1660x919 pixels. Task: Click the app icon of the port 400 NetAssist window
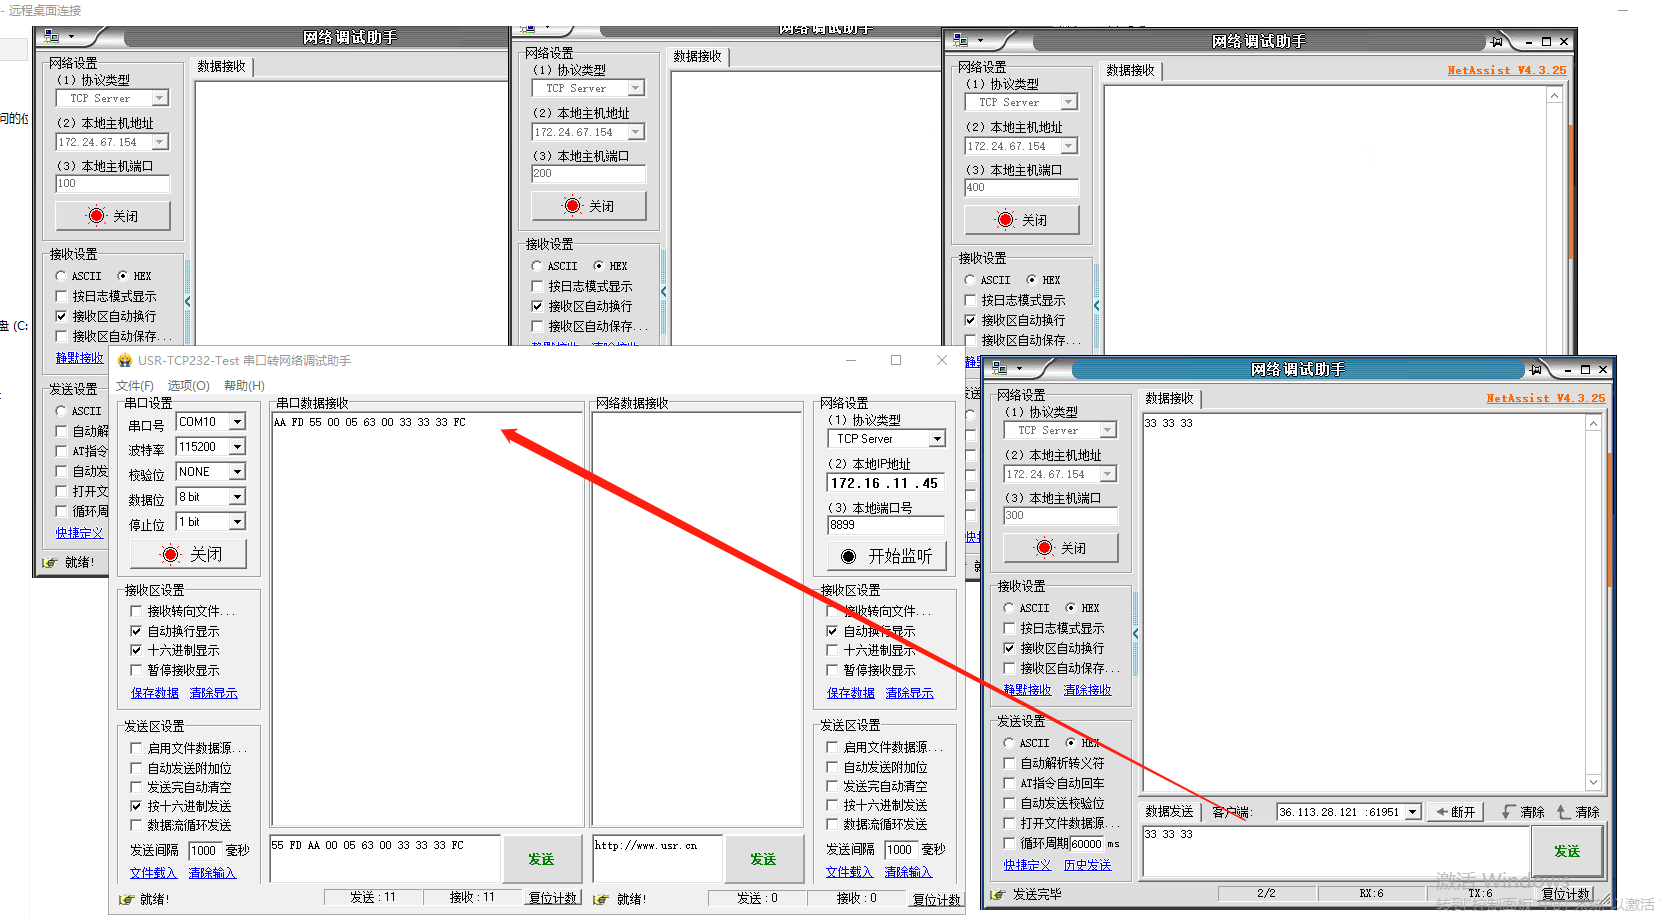(x=960, y=41)
